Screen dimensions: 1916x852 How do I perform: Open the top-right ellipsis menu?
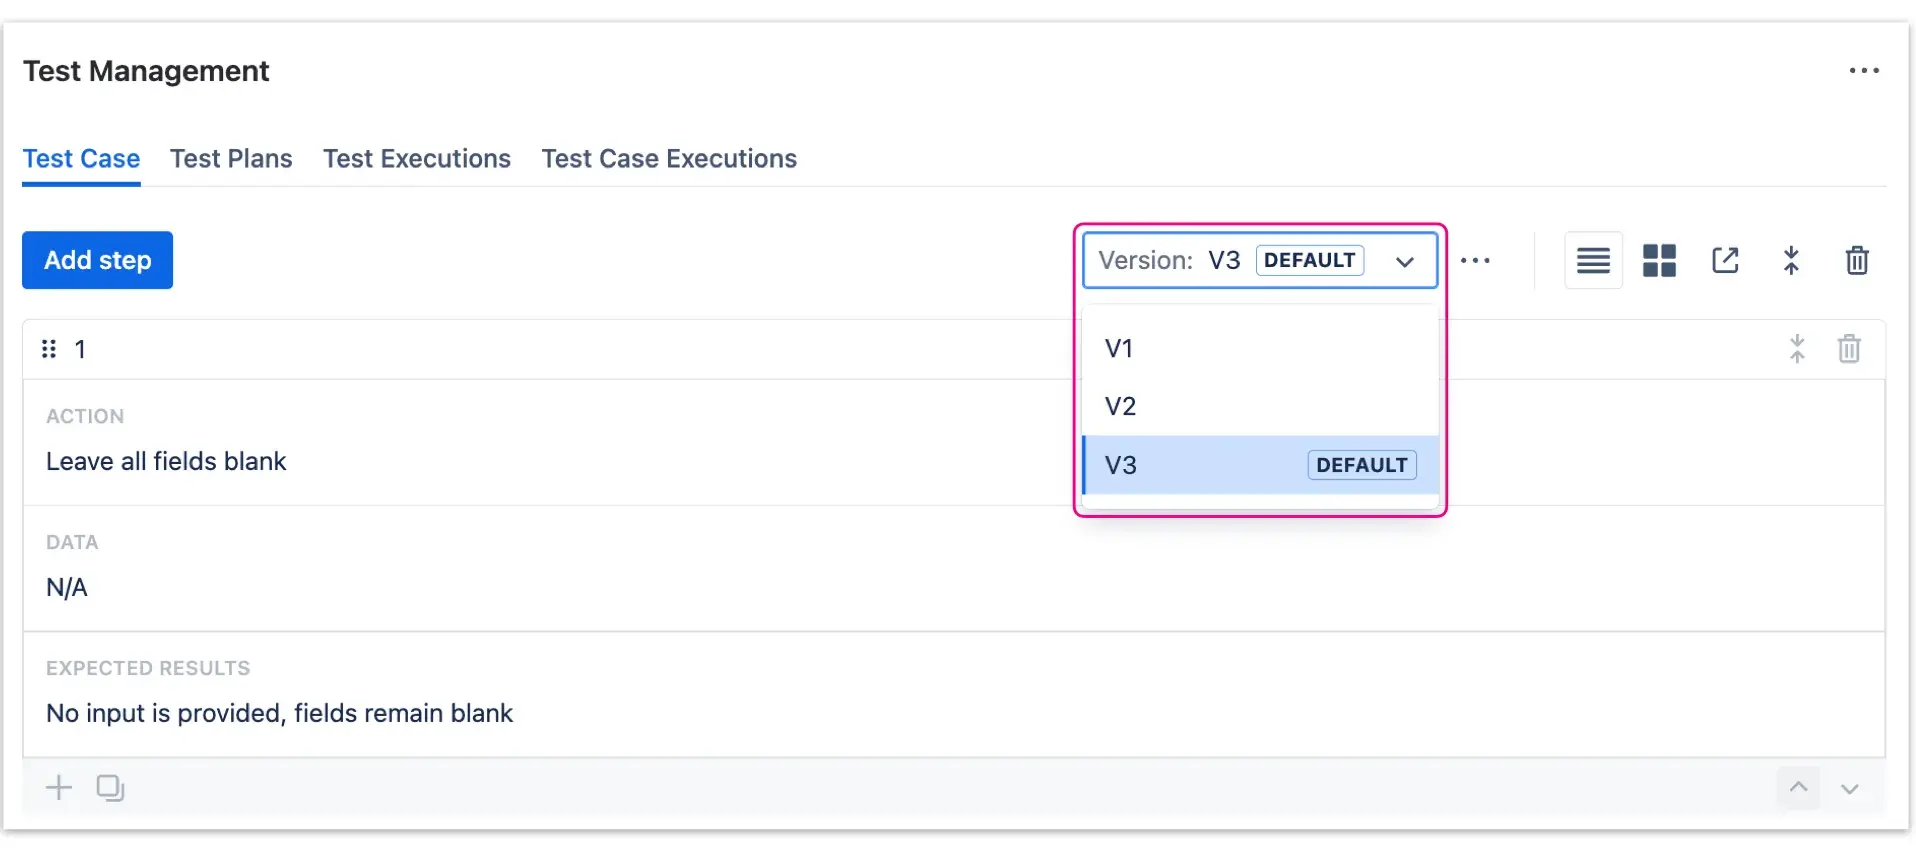(x=1864, y=70)
